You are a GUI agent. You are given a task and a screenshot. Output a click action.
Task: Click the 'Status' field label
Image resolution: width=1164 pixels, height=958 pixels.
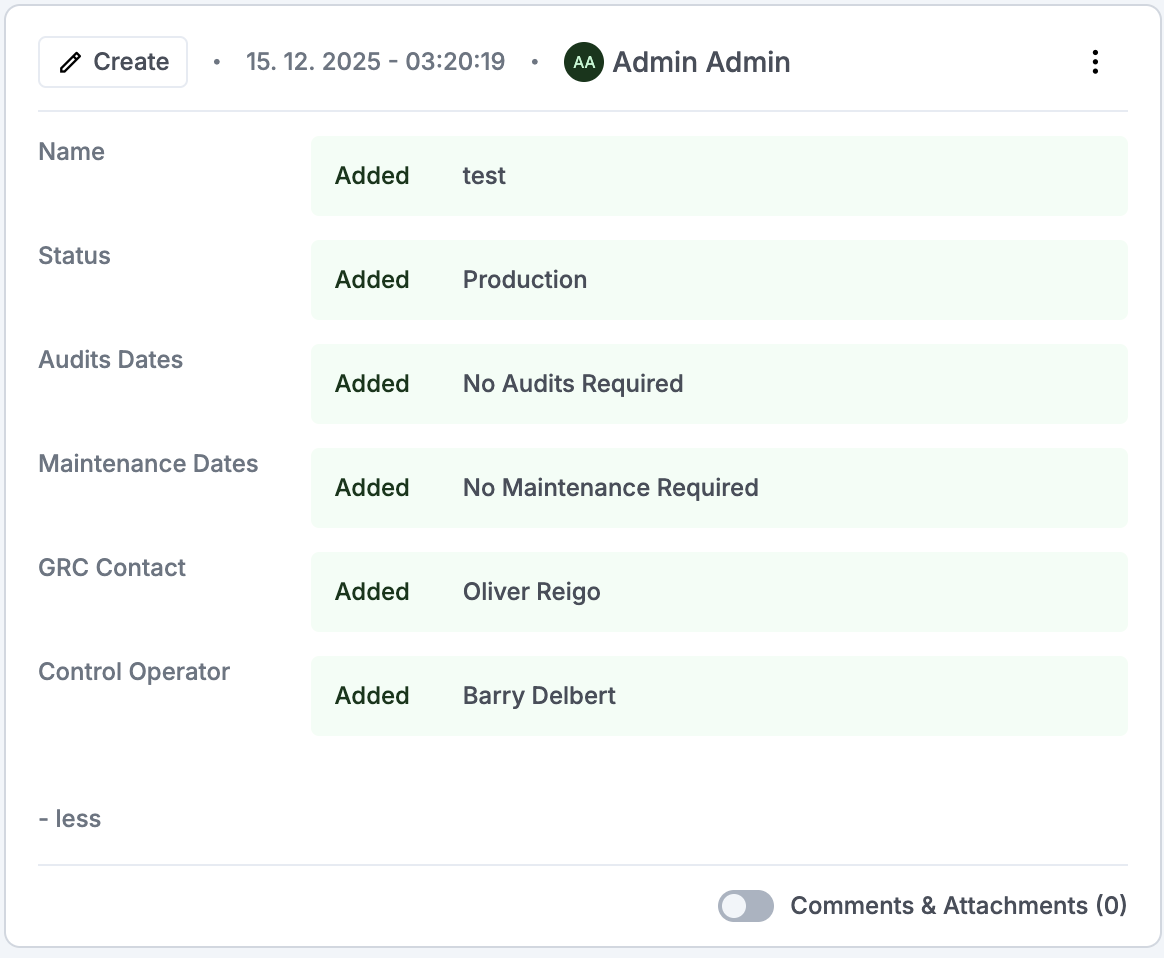pos(74,256)
